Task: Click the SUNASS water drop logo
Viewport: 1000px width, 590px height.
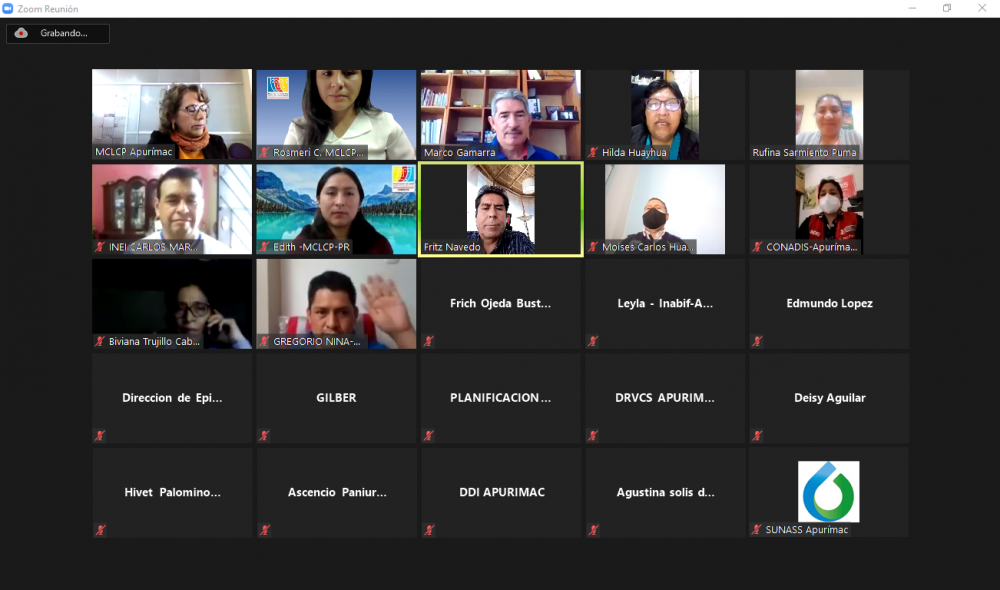Action: pos(828,491)
